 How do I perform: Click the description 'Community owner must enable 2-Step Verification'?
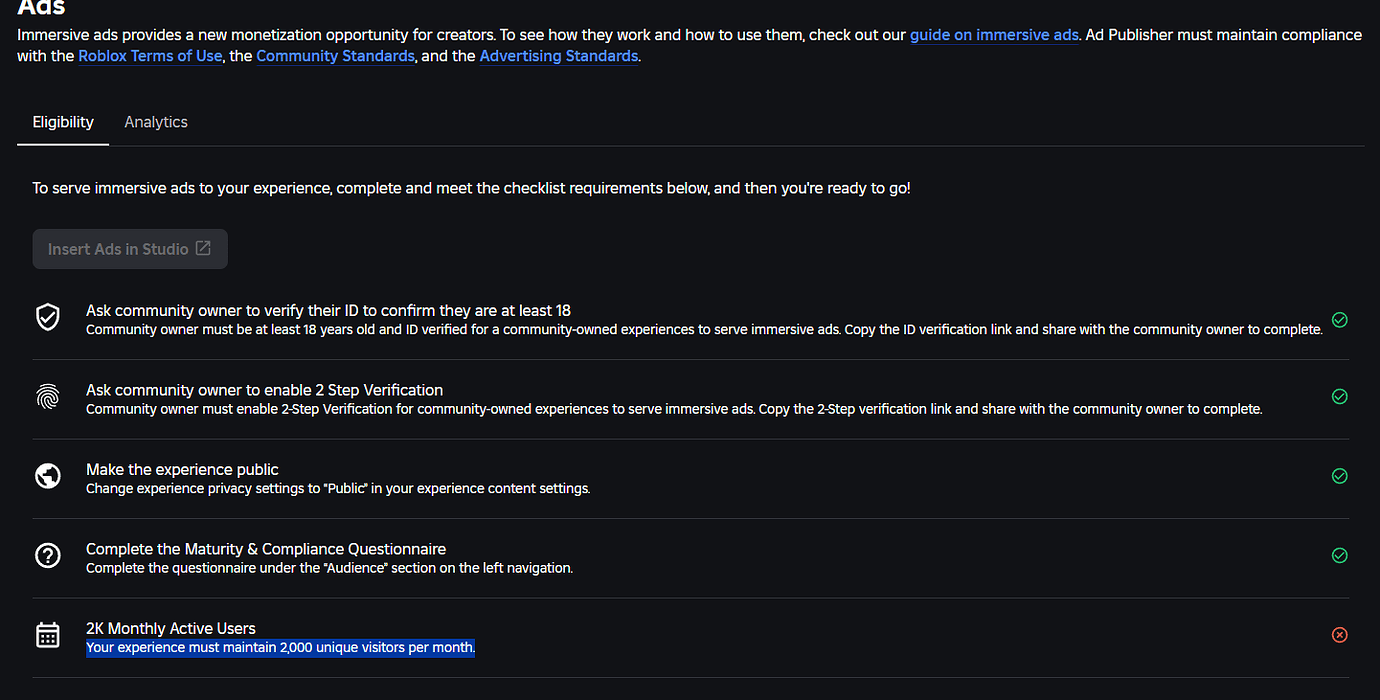674,409
